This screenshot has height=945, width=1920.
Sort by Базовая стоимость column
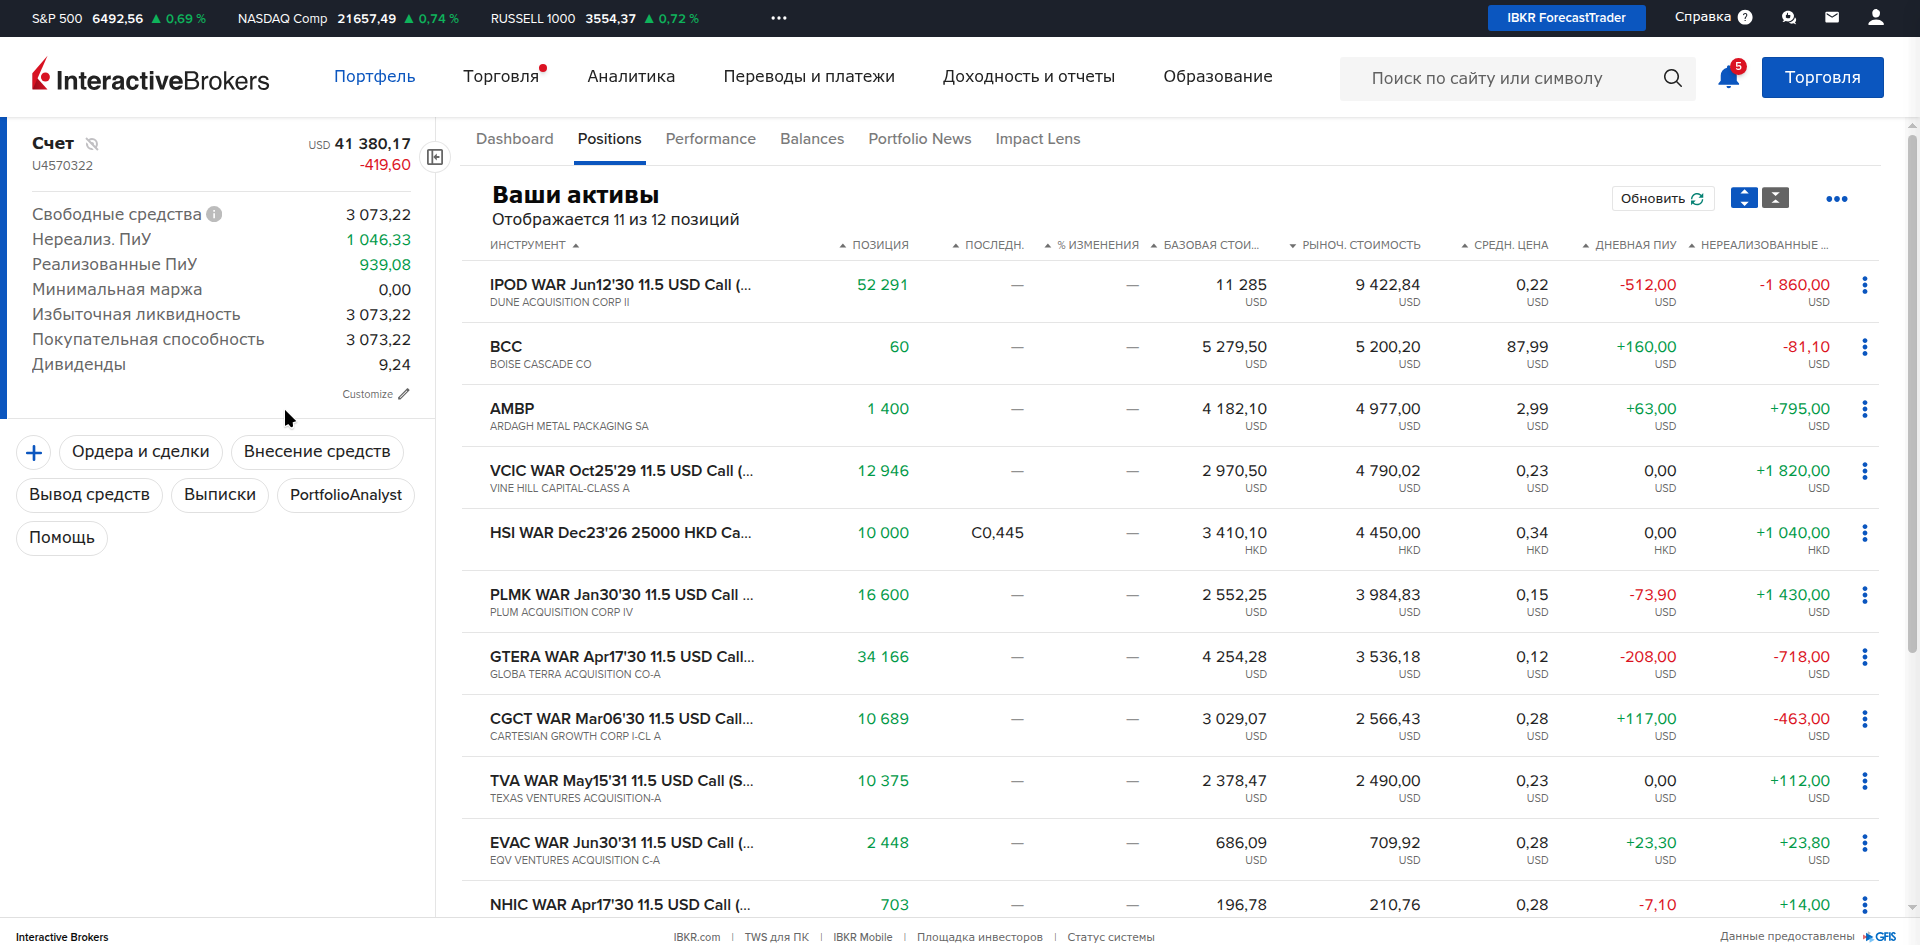click(1205, 245)
